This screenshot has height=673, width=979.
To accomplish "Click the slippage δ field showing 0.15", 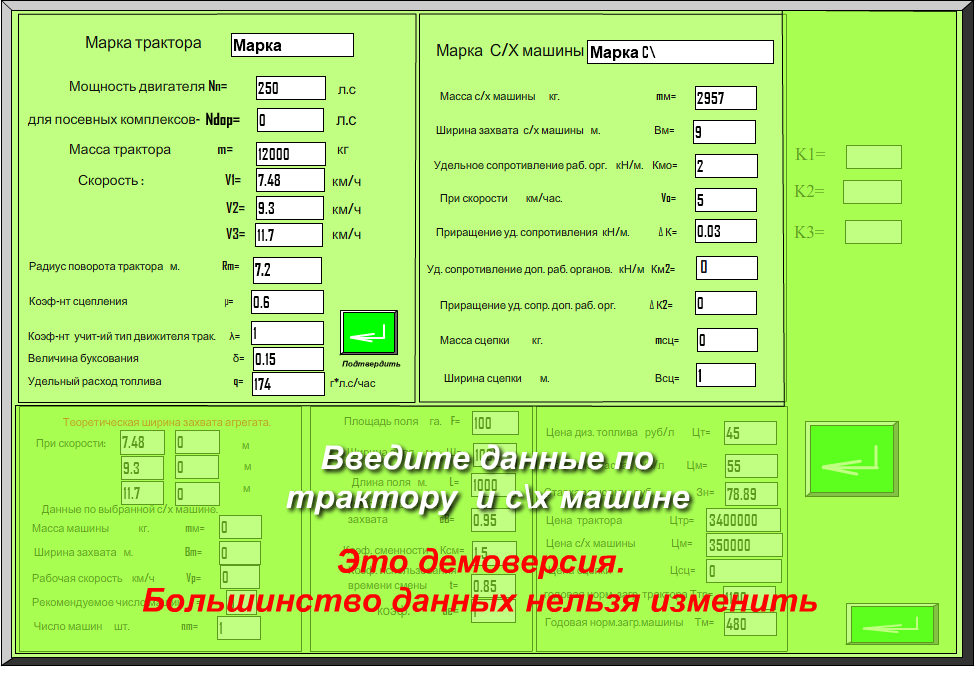I will tap(287, 358).
